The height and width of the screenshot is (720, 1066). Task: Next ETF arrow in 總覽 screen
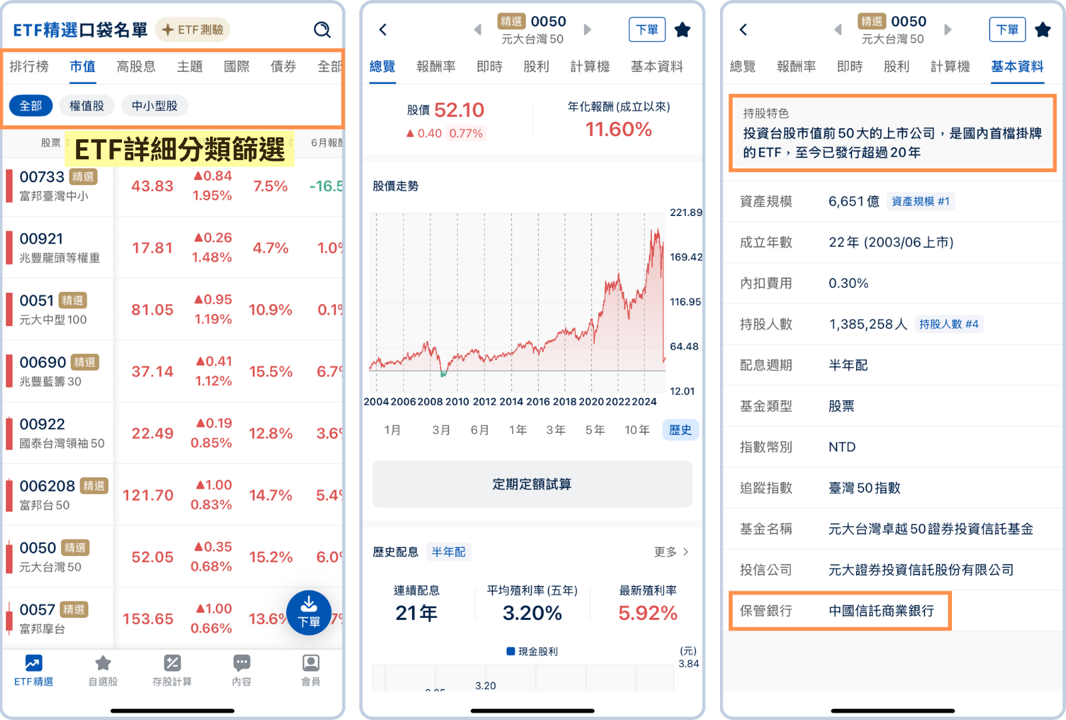click(587, 29)
